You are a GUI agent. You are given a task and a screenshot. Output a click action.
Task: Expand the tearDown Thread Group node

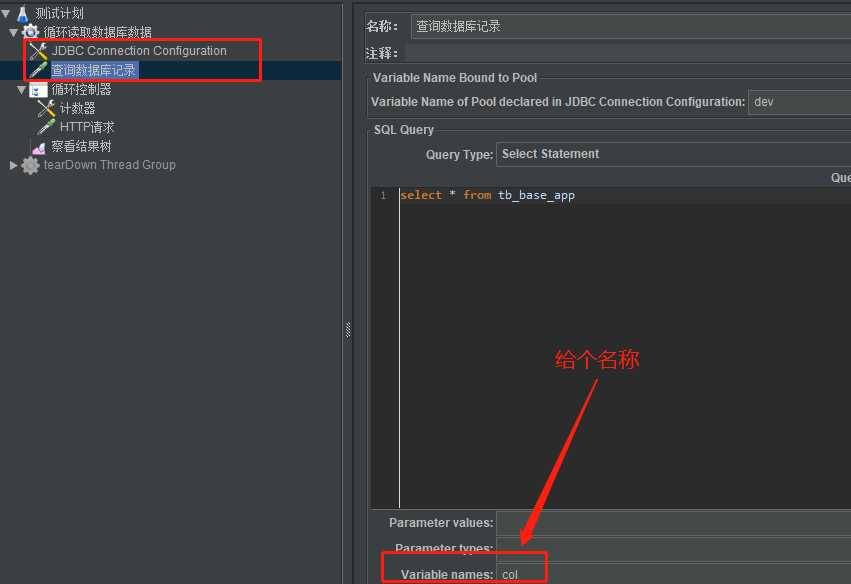tap(14, 165)
